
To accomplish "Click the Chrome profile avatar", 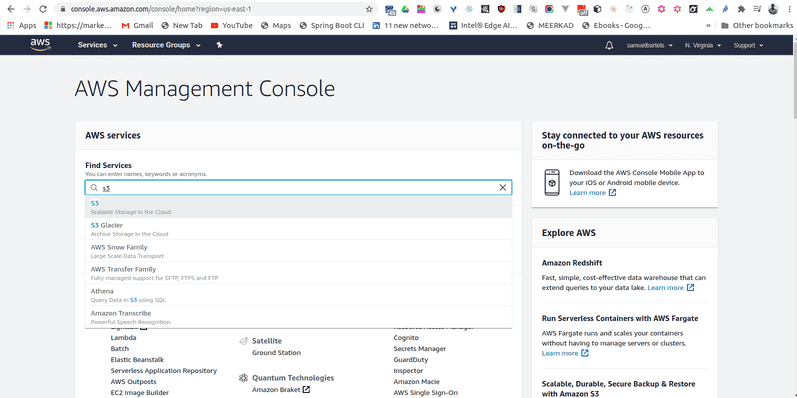I will [x=773, y=9].
